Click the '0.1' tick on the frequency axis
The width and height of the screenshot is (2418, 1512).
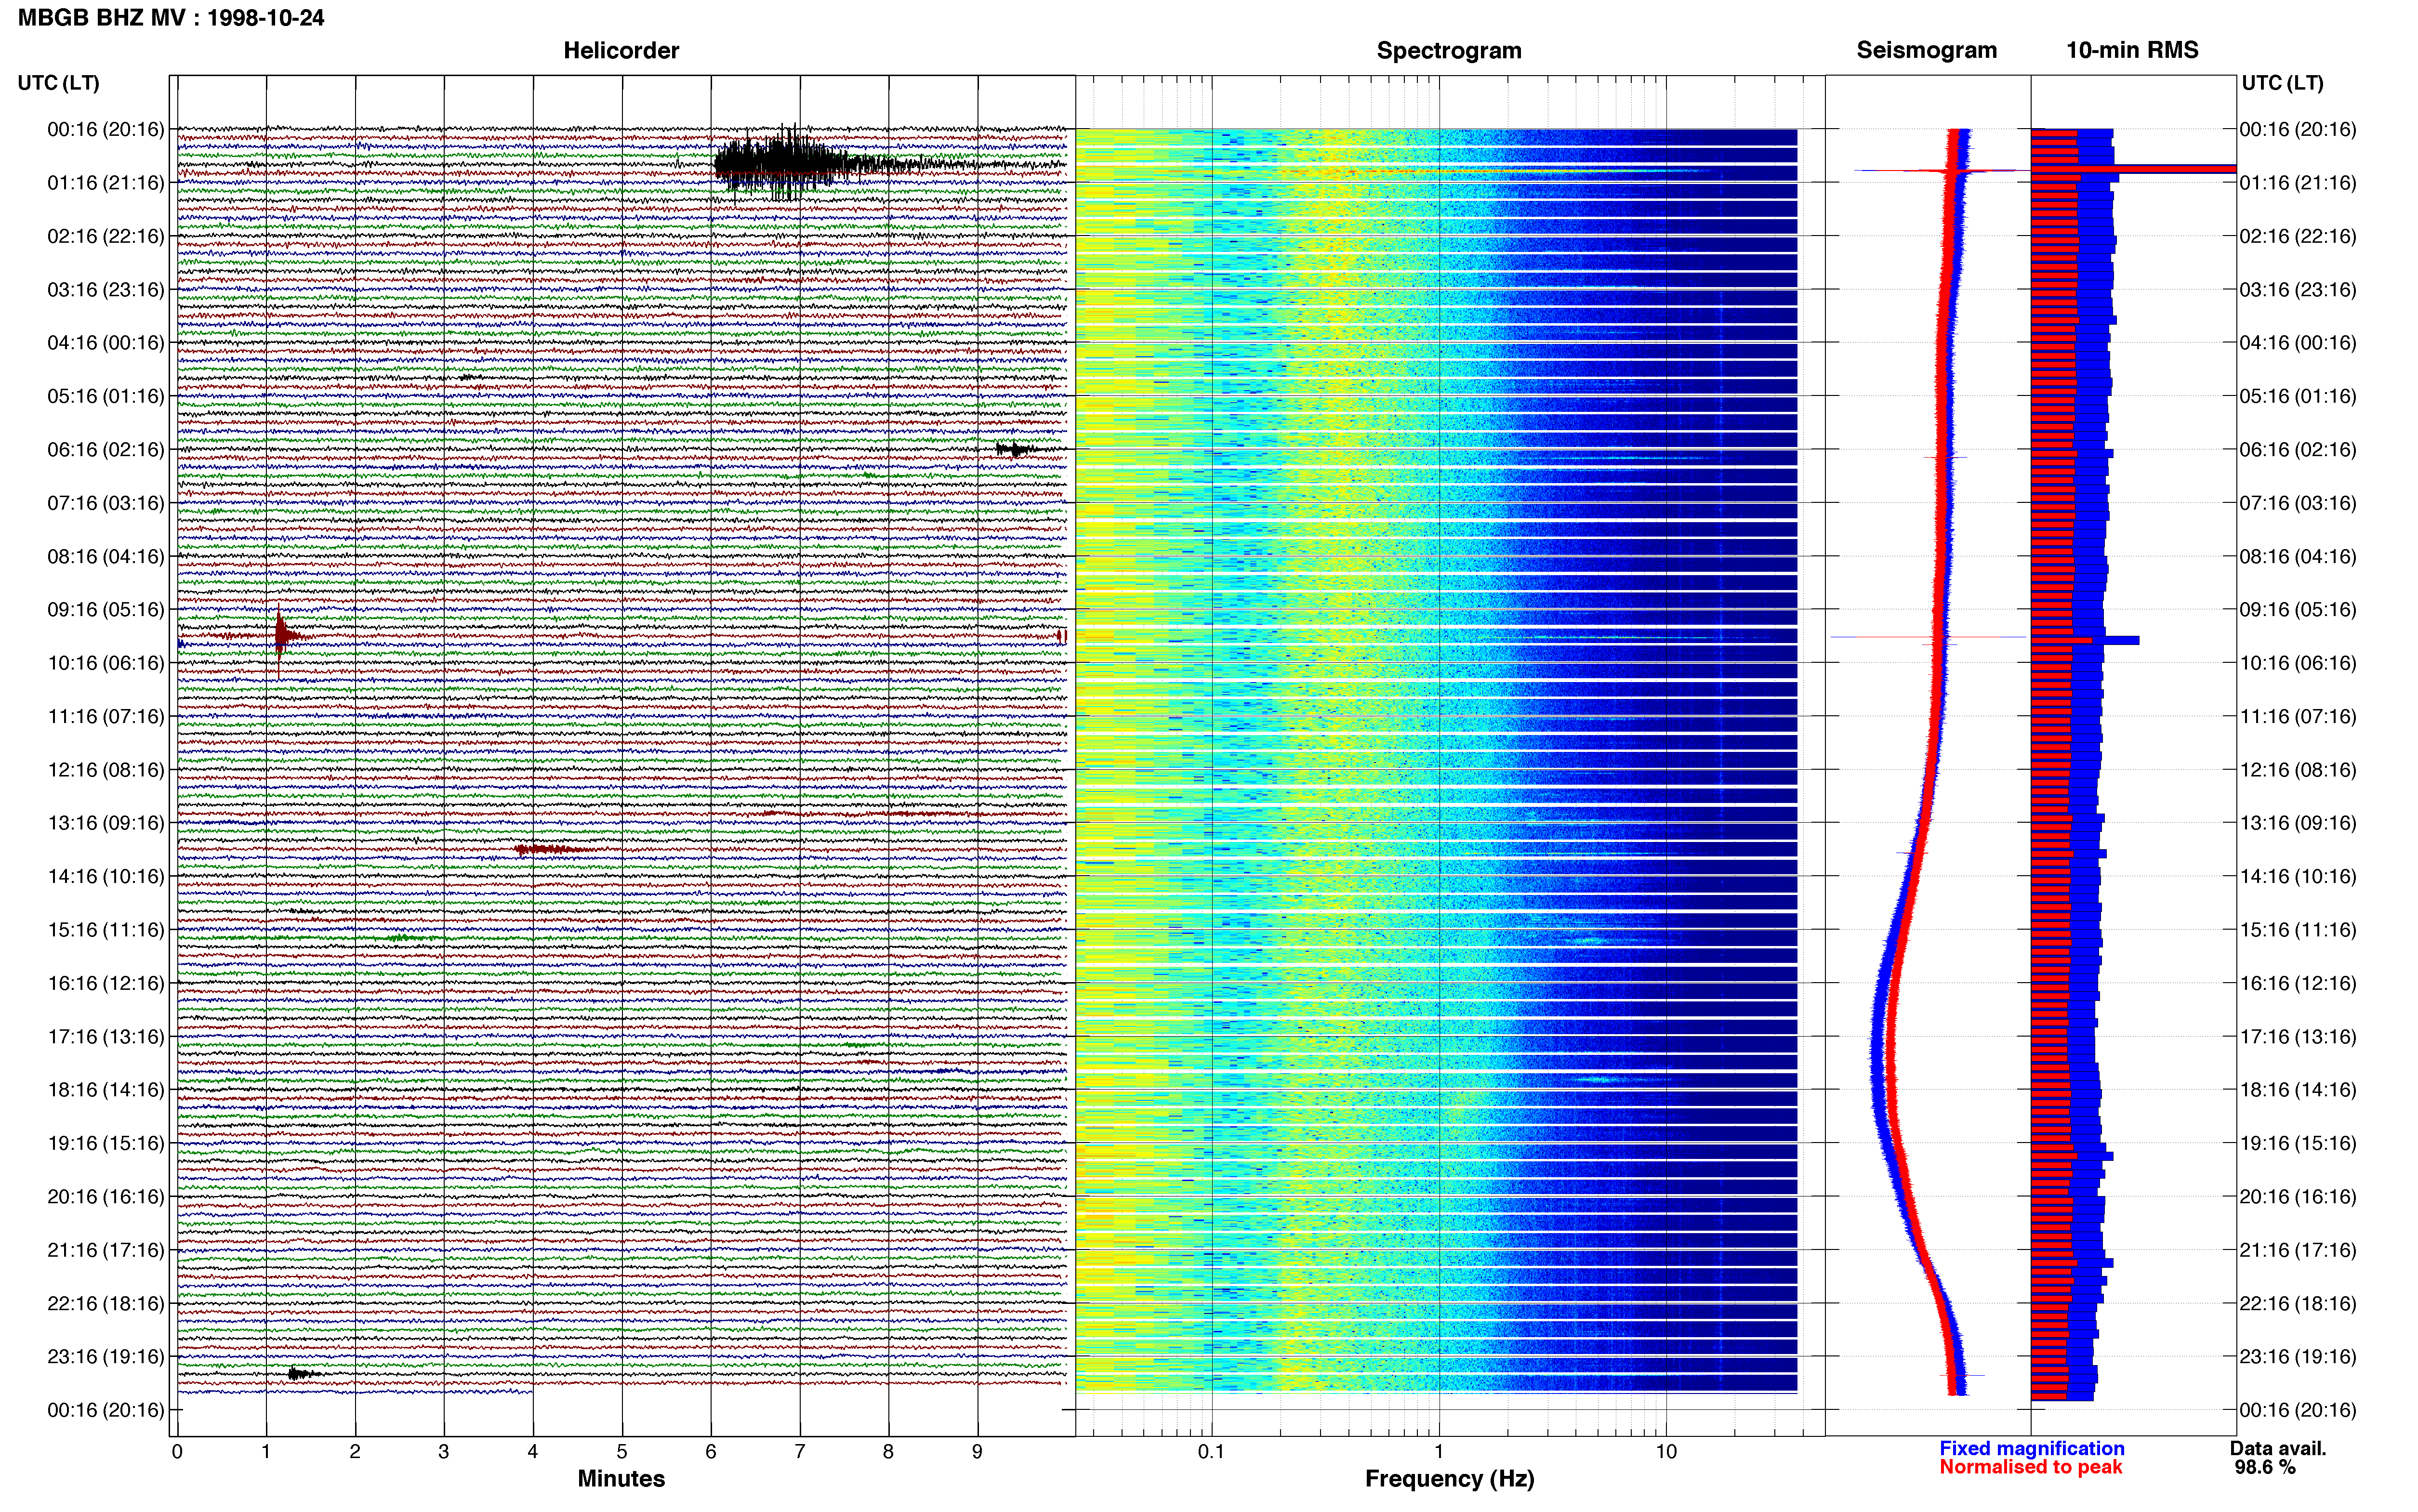[x=1211, y=1452]
